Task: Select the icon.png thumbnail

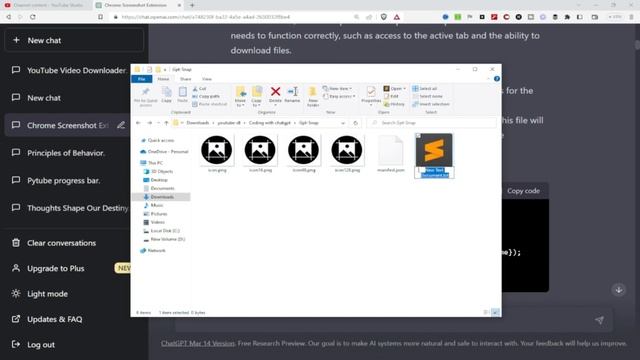Action: pyautogui.click(x=217, y=150)
